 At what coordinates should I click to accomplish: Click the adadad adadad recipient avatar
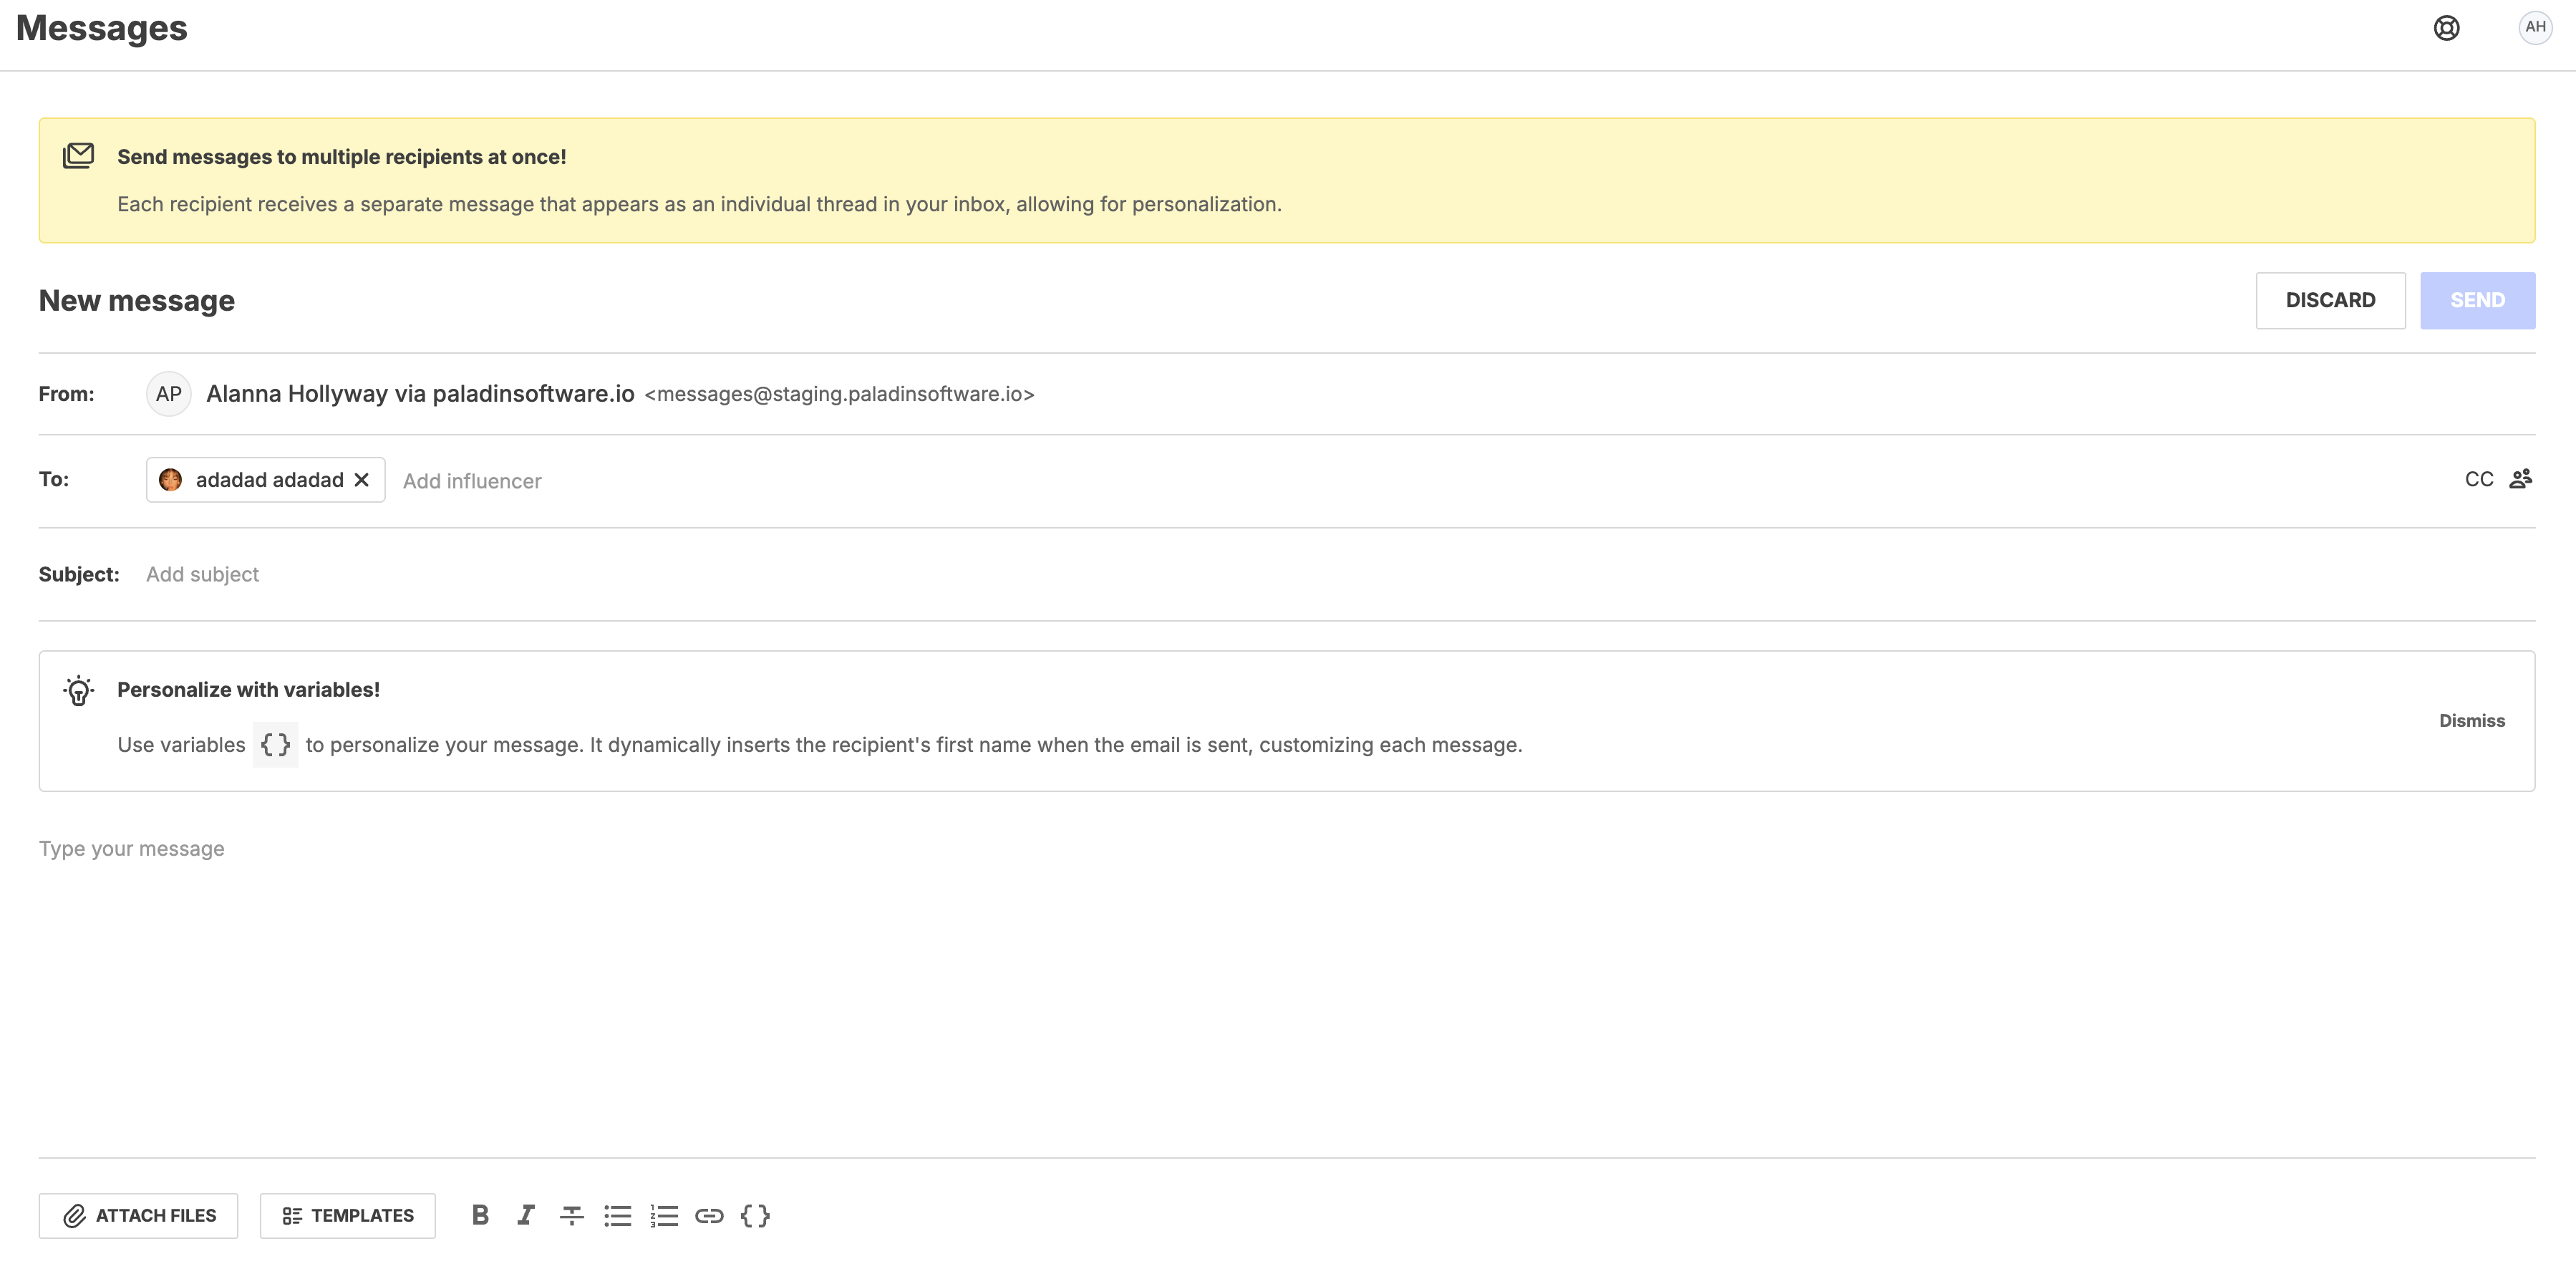[171, 480]
